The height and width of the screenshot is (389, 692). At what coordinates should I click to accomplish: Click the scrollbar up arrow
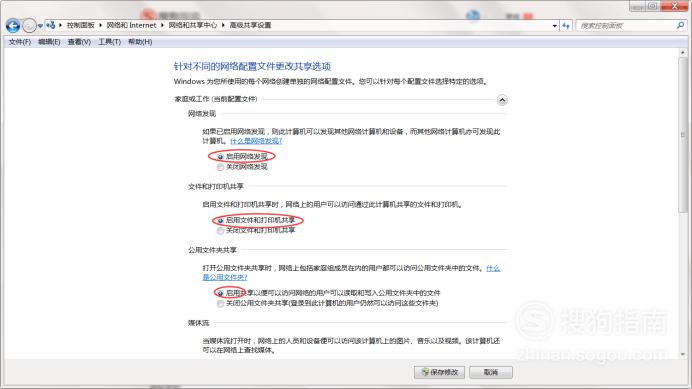[x=683, y=53]
